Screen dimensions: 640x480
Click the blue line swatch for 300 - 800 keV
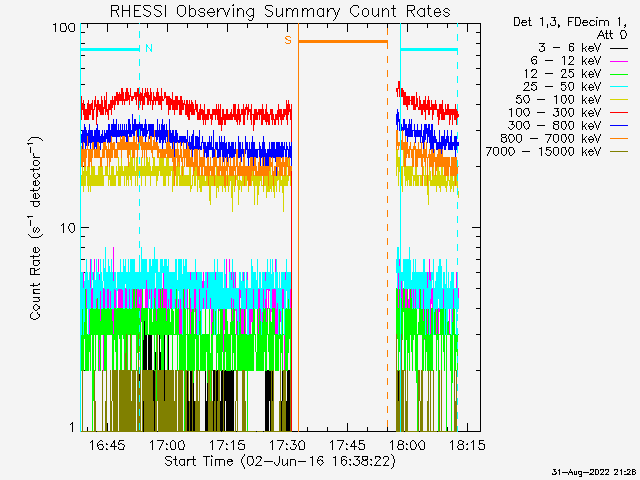click(x=619, y=126)
